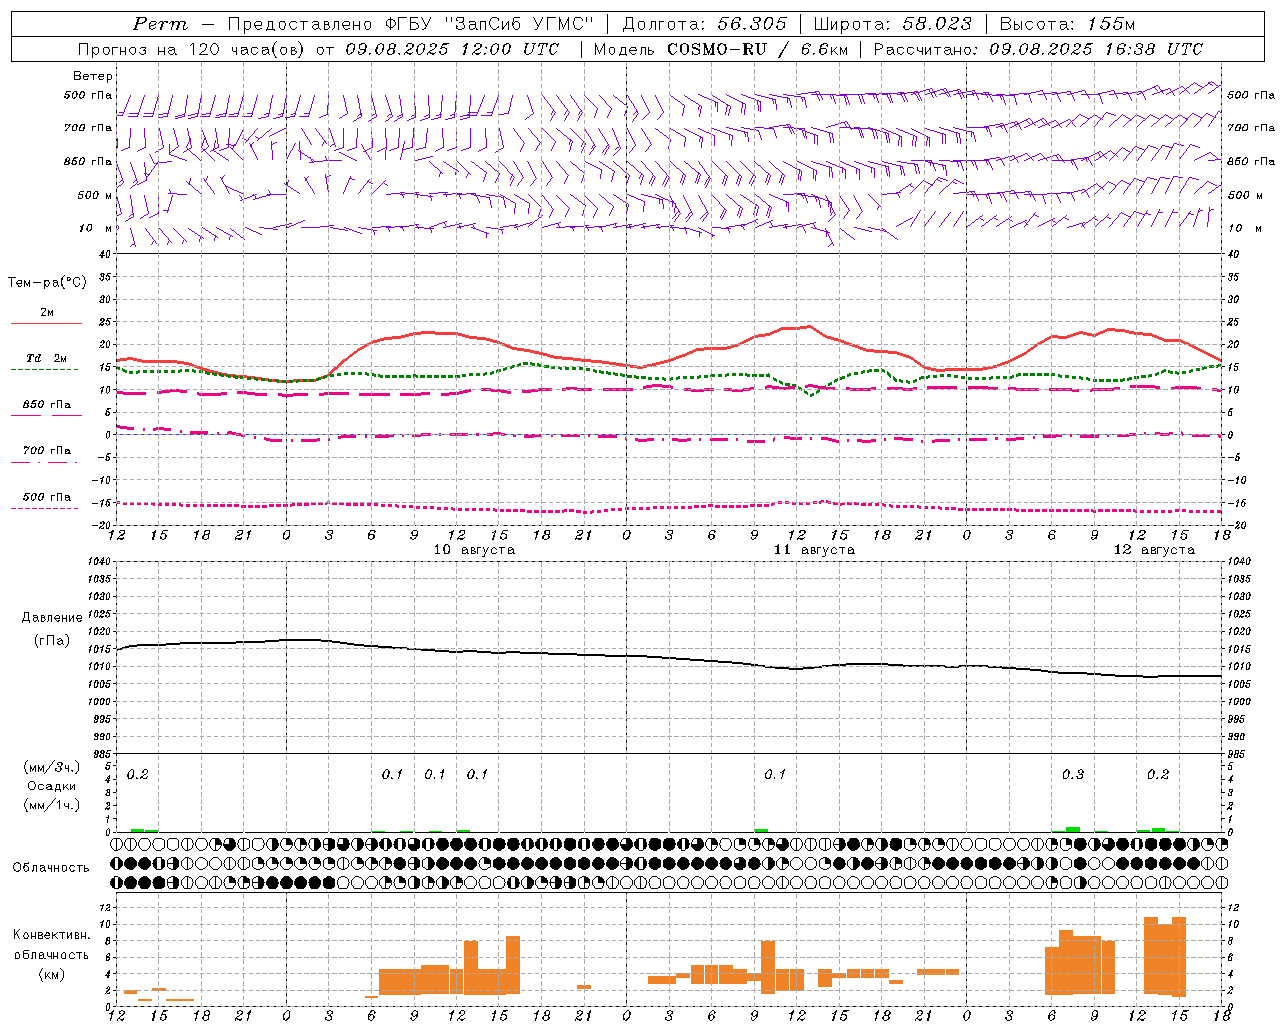Click the "Td 2м" dew point legend label
This screenshot has height=1024, width=1280.
coord(46,358)
